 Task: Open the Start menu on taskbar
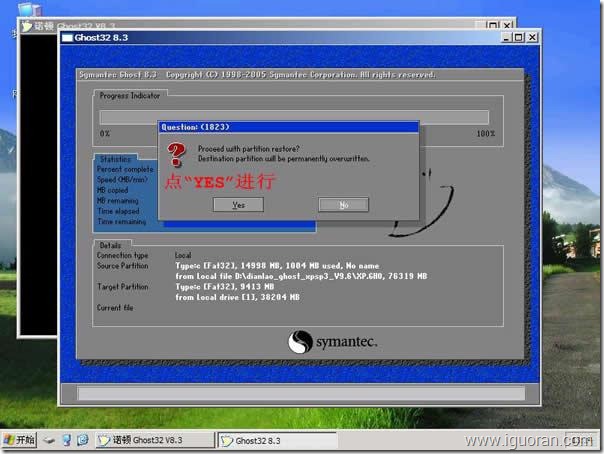click(19, 440)
